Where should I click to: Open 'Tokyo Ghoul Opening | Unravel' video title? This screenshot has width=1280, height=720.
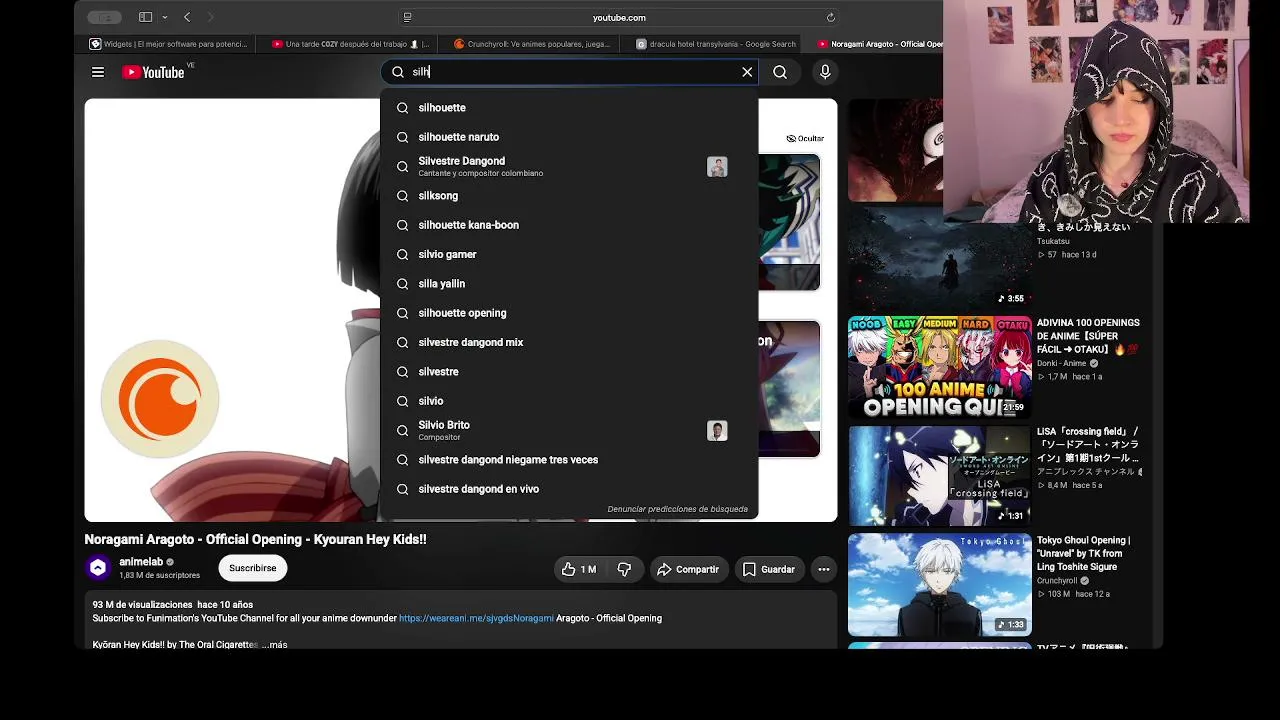click(1084, 553)
